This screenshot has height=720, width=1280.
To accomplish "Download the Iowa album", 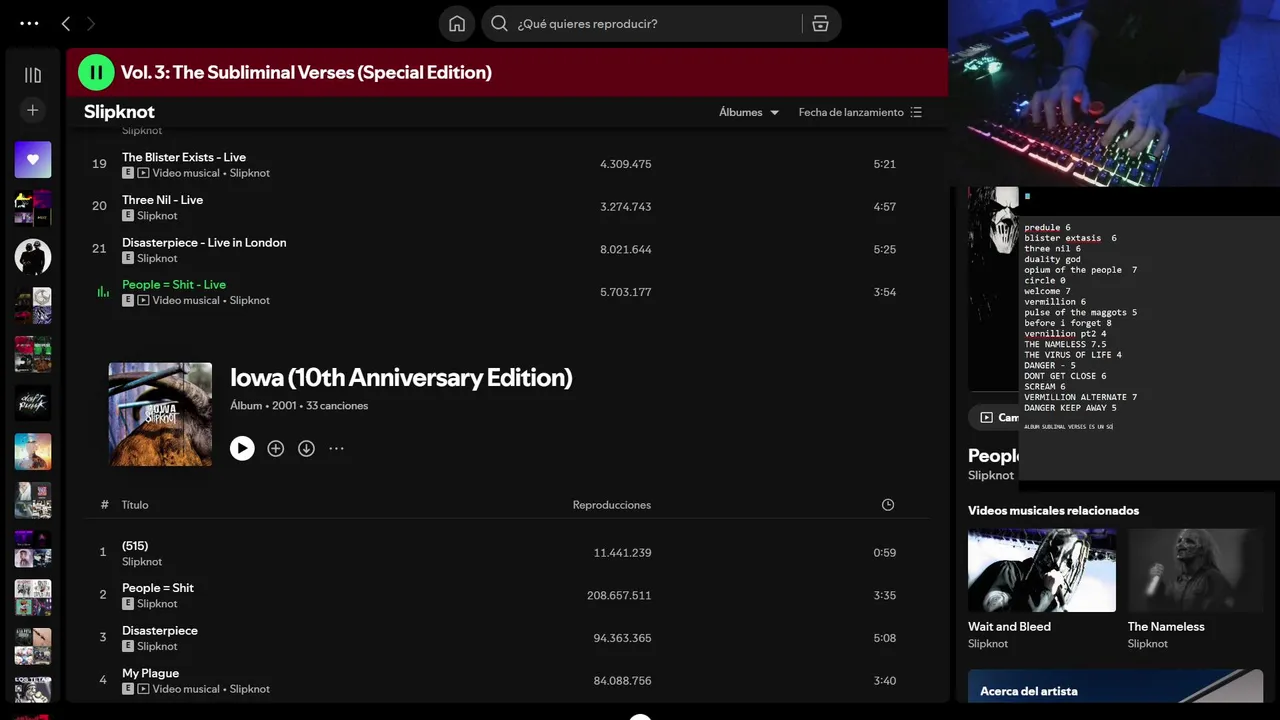I will [x=306, y=449].
